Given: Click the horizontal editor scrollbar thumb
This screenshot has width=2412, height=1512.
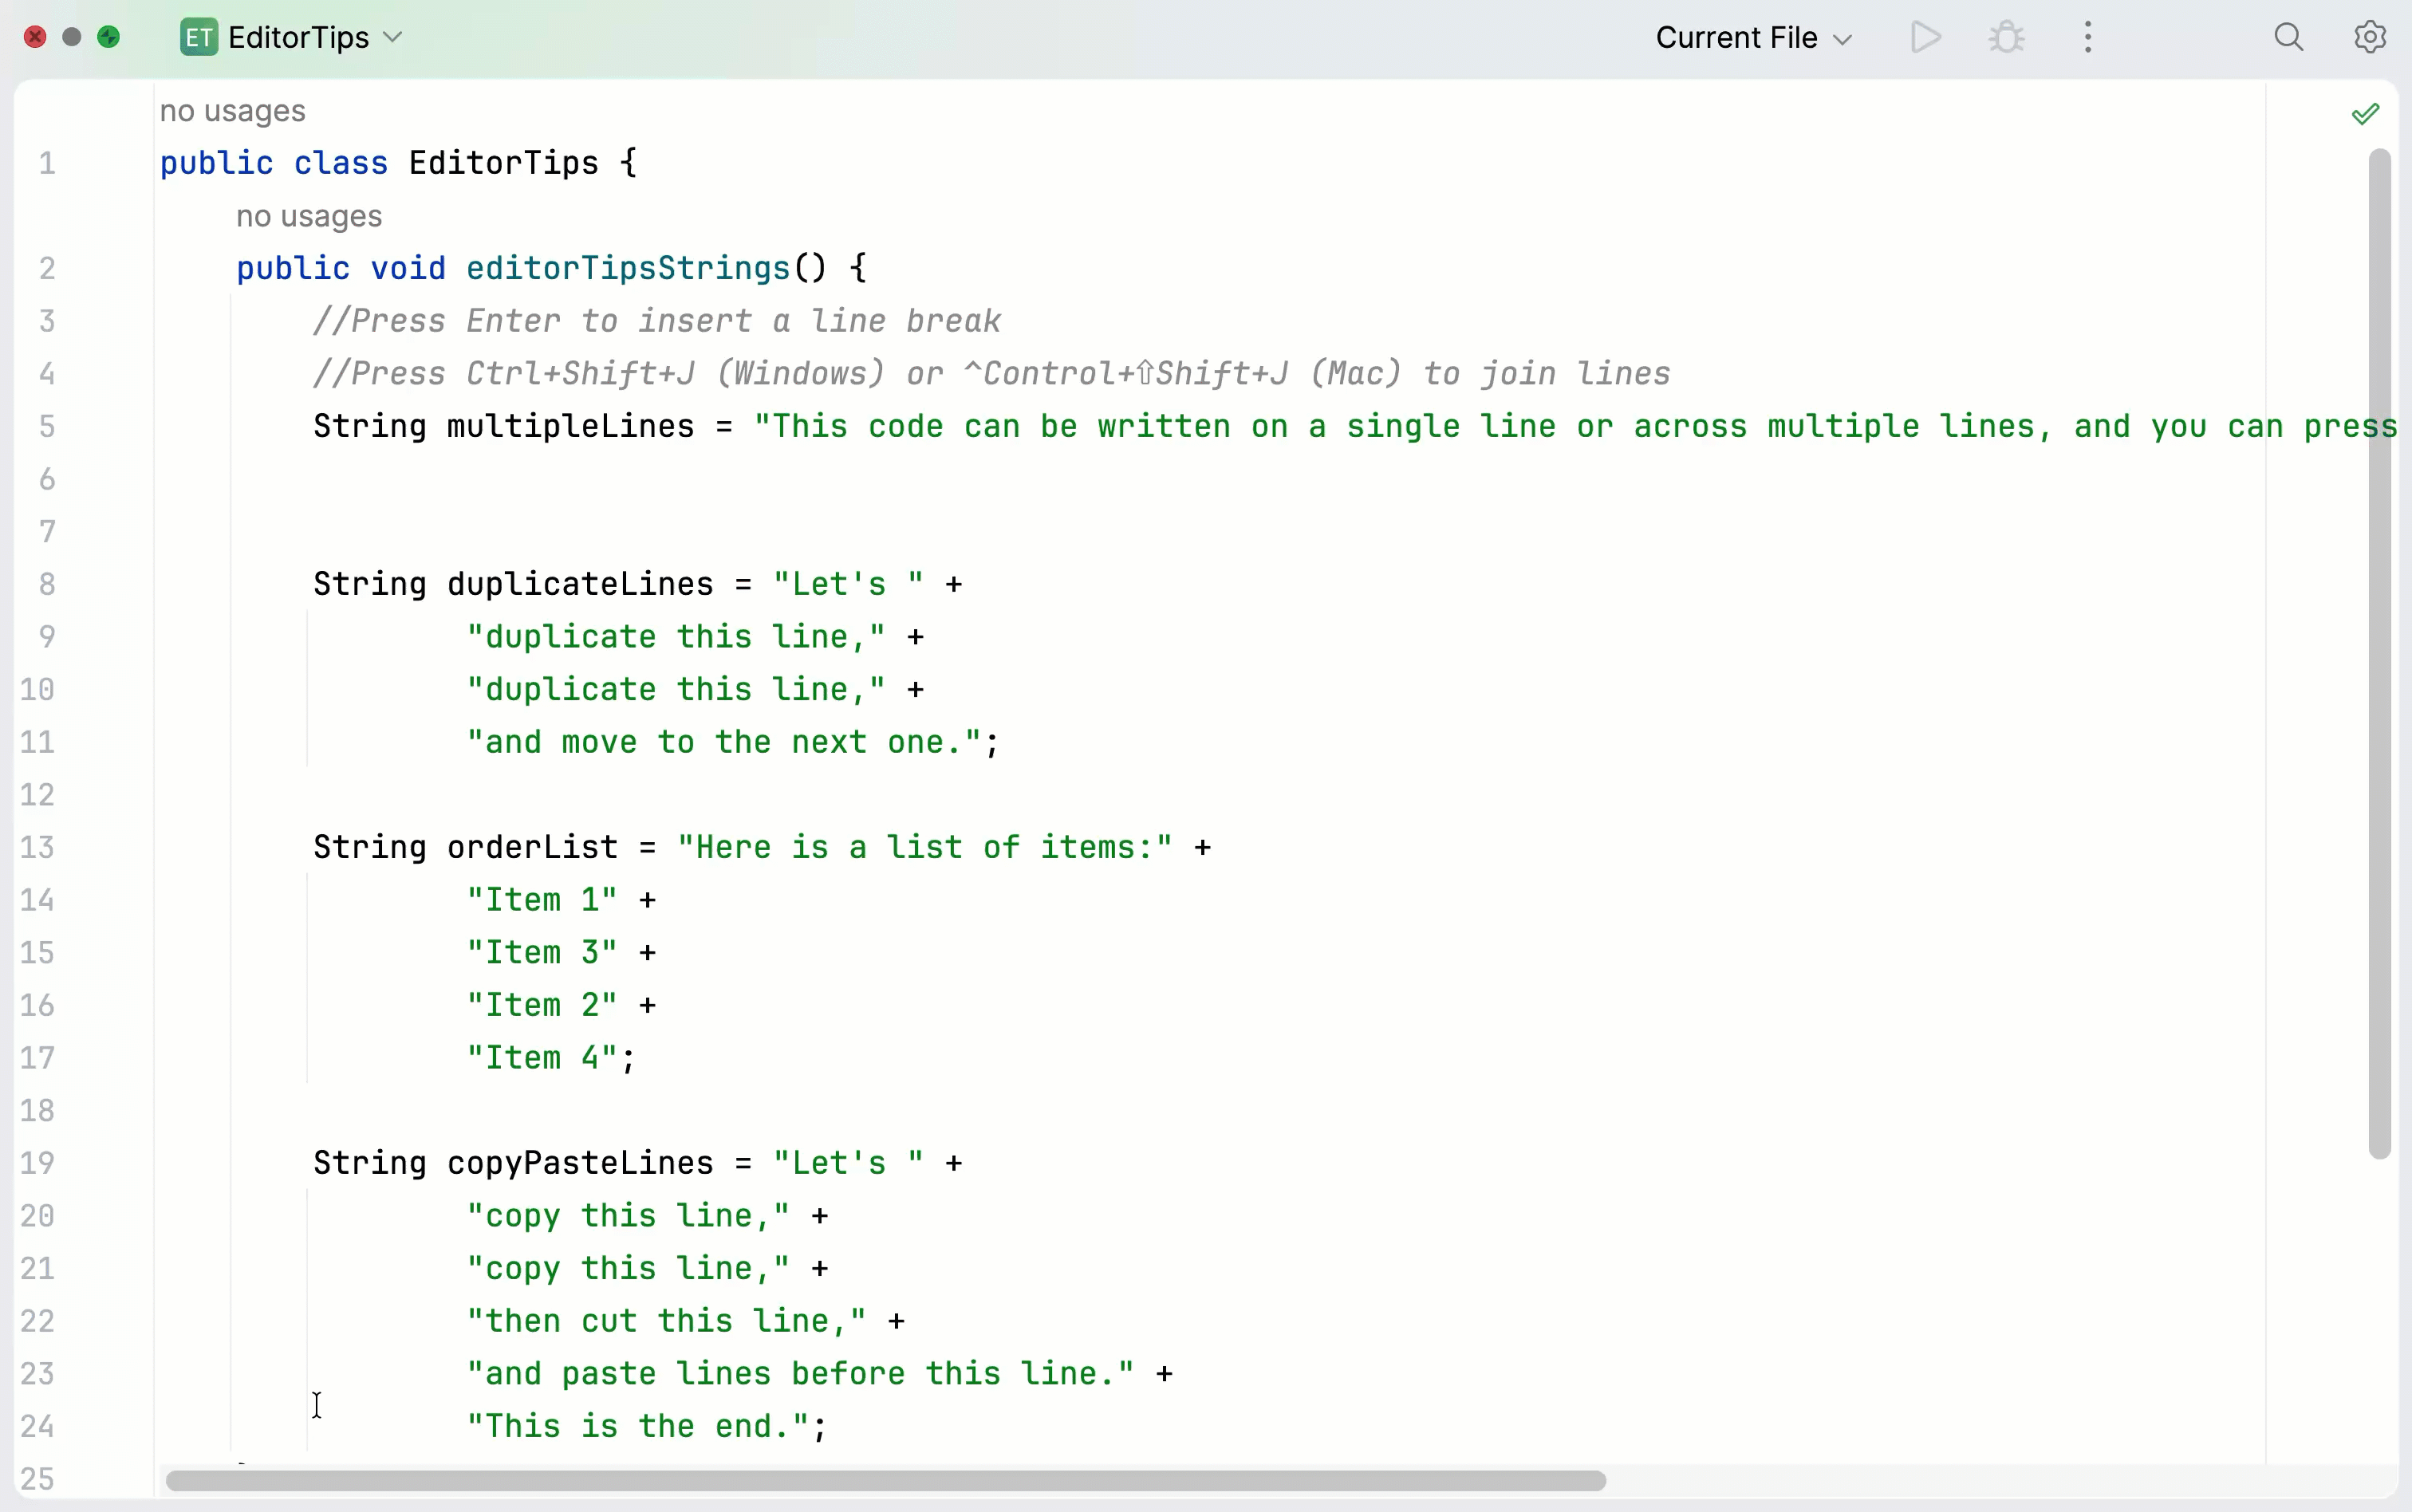Looking at the screenshot, I should [x=886, y=1480].
